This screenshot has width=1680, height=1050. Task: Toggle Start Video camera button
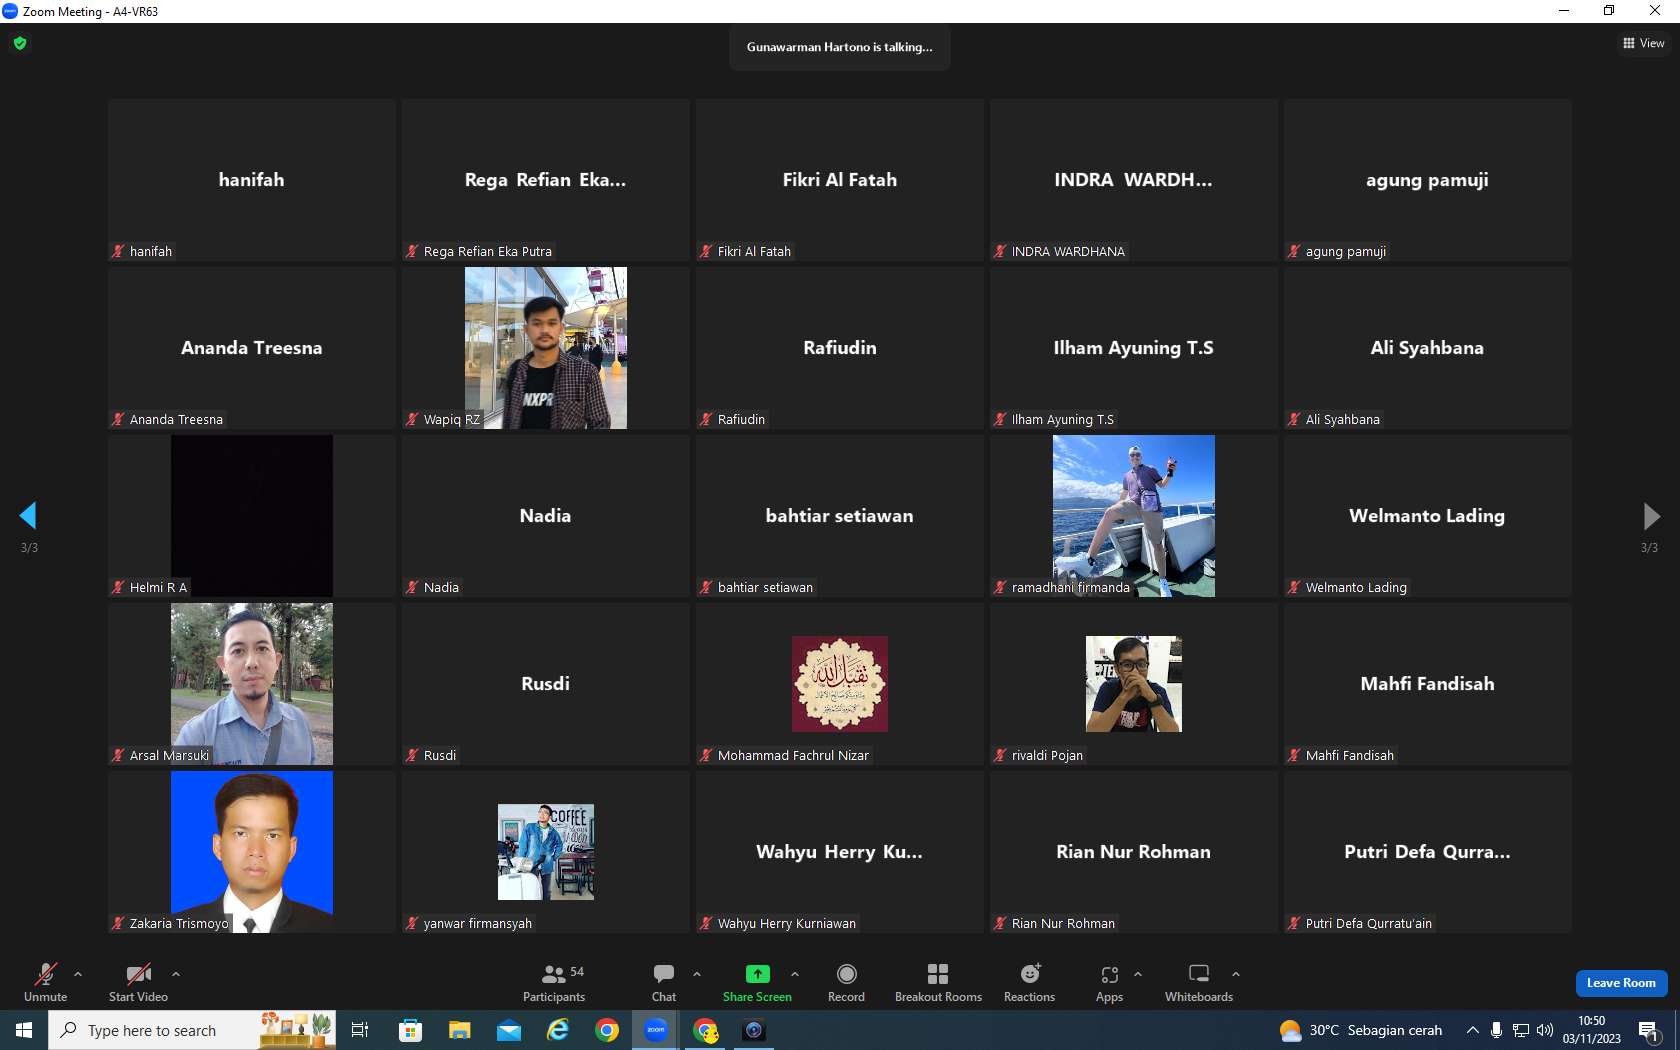tap(138, 982)
